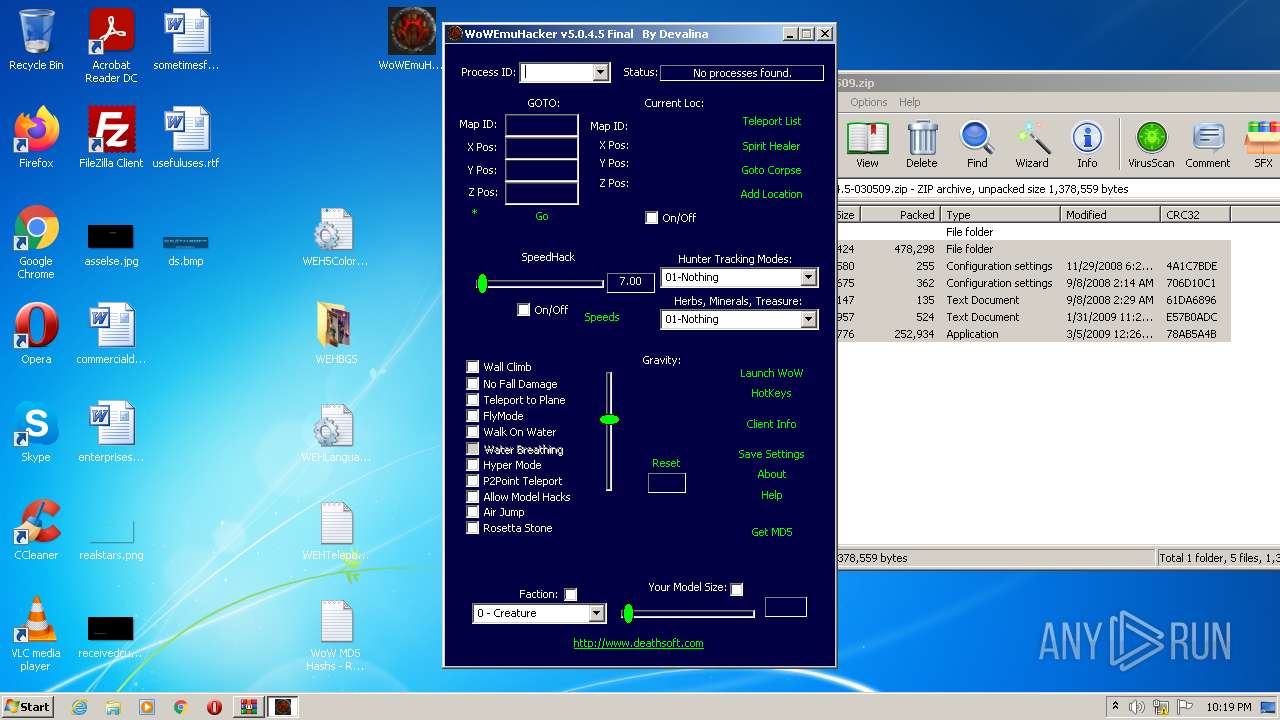Enable the Walk On Water checkbox
This screenshot has width=1280, height=720.
tap(473, 432)
